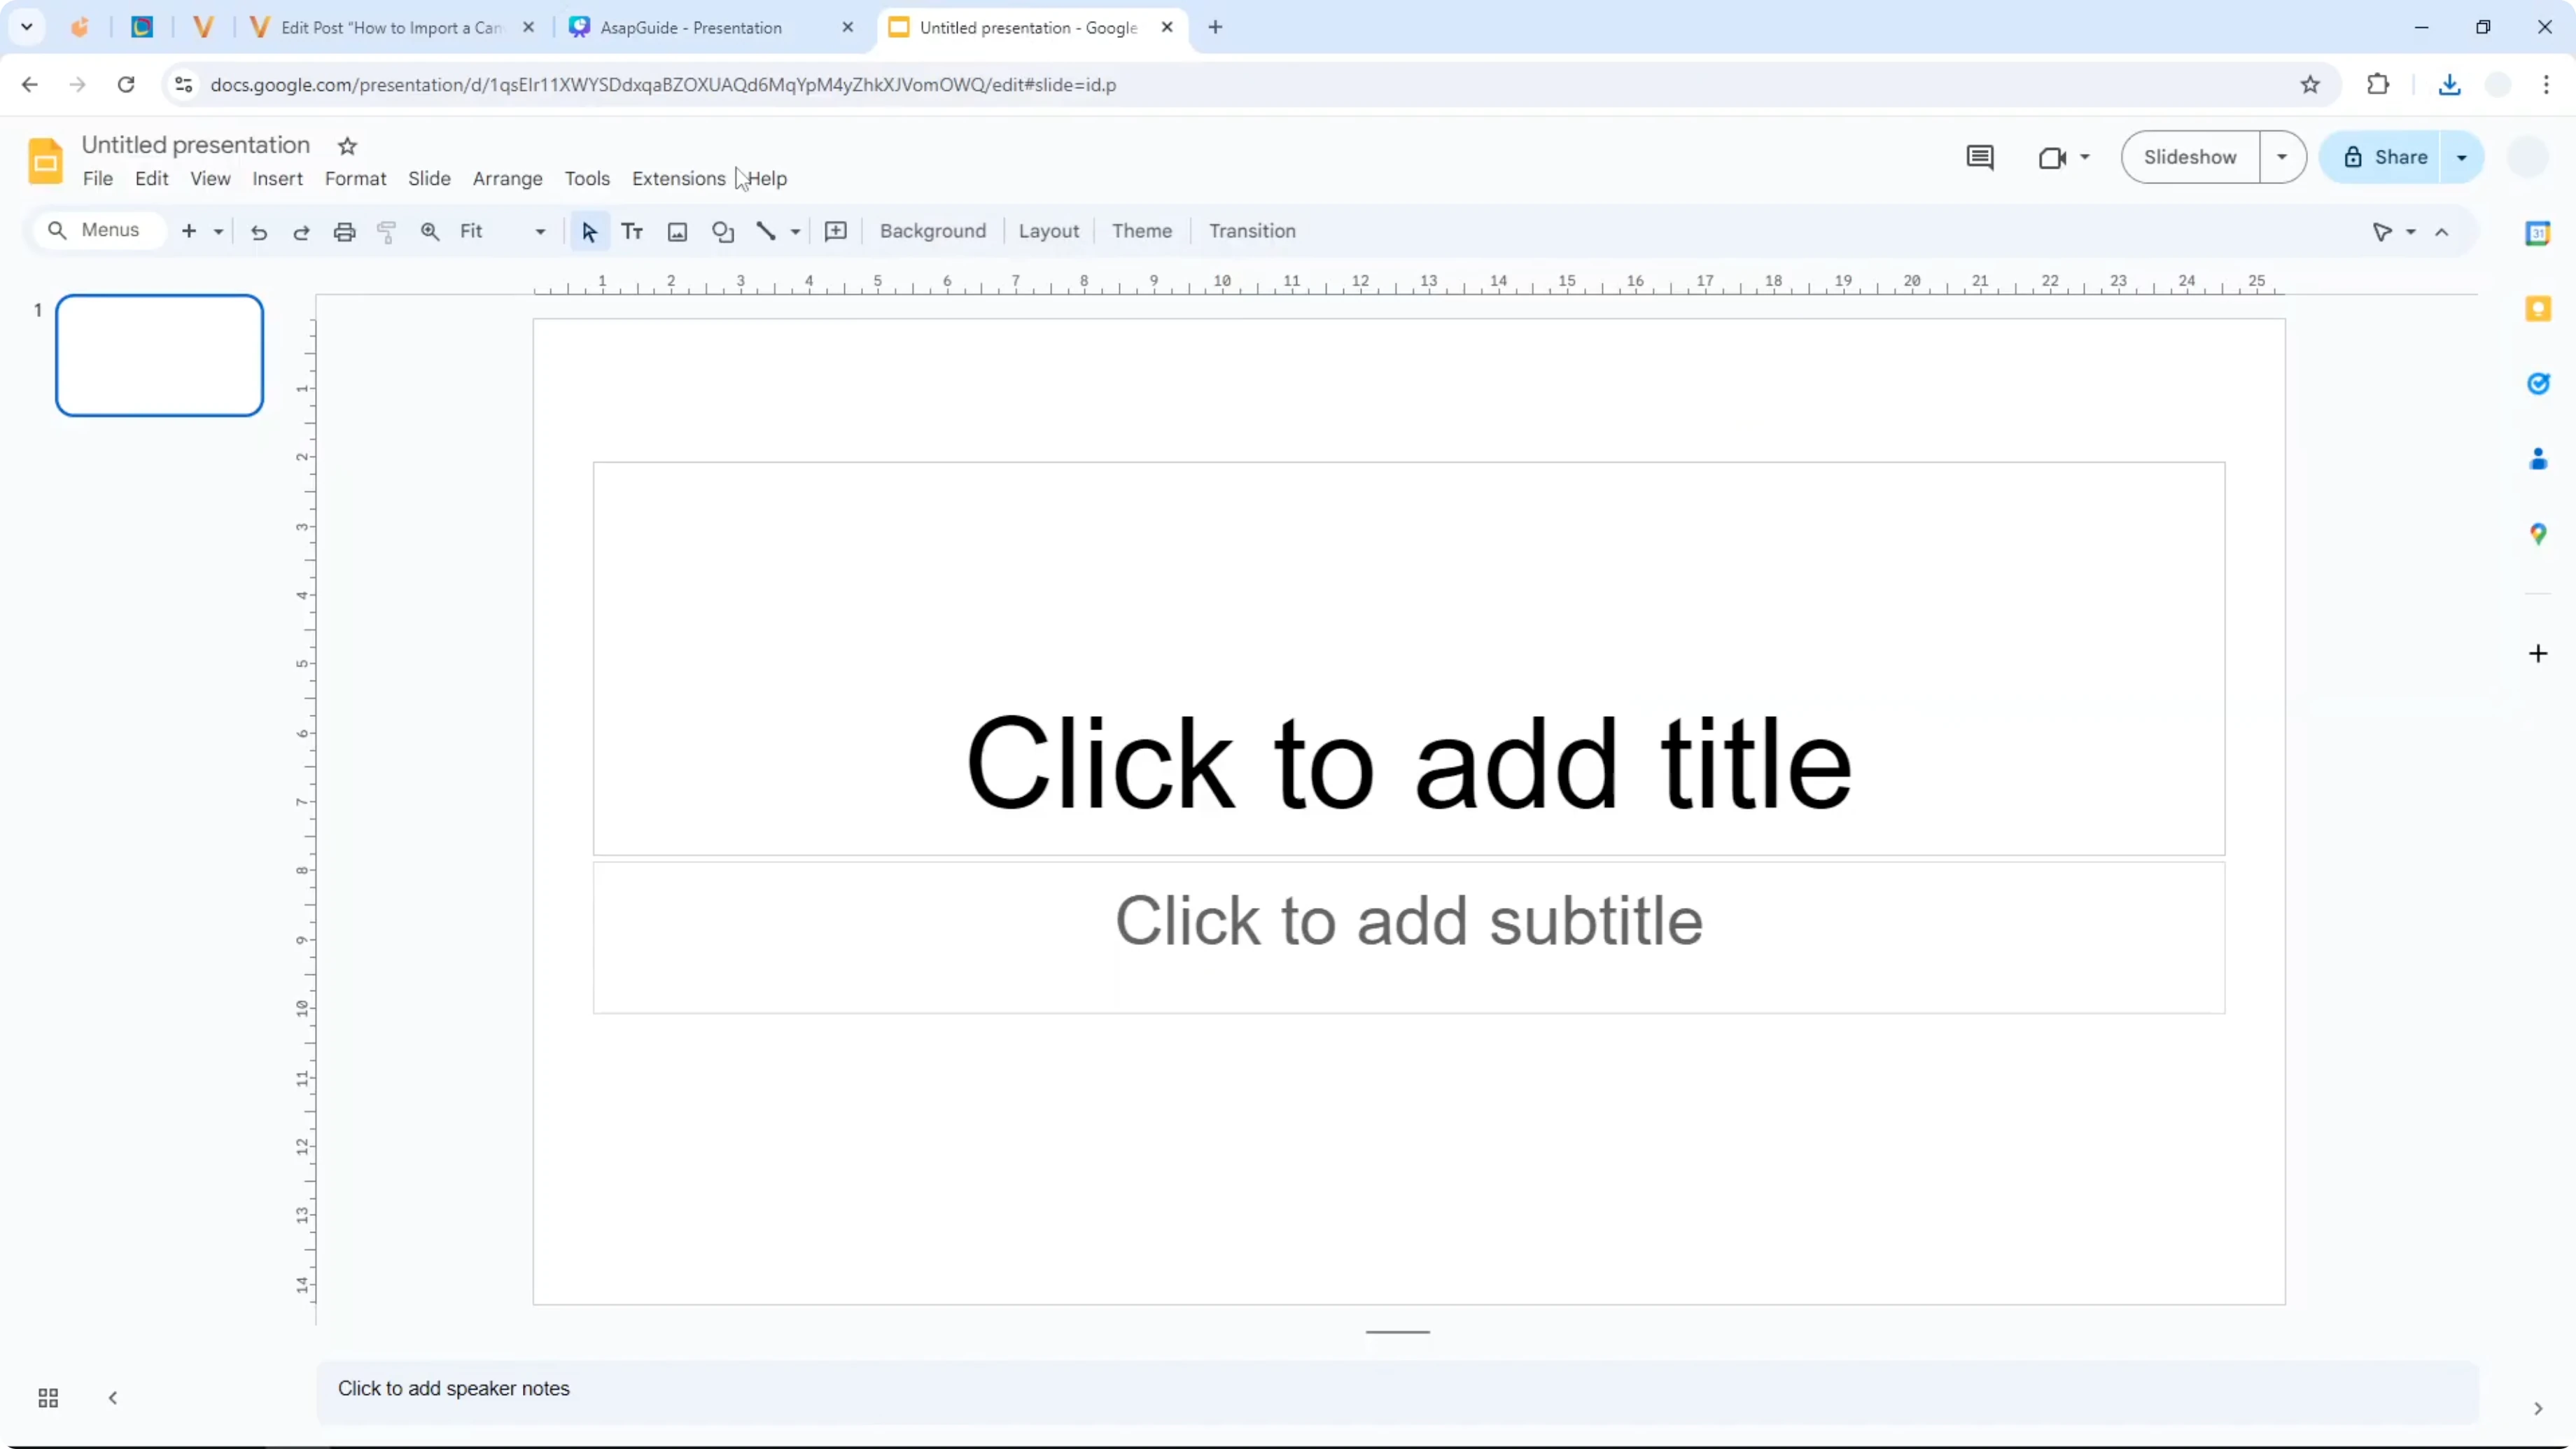Open the View menu
Image resolution: width=2576 pixels, height=1449 pixels.
(x=210, y=179)
